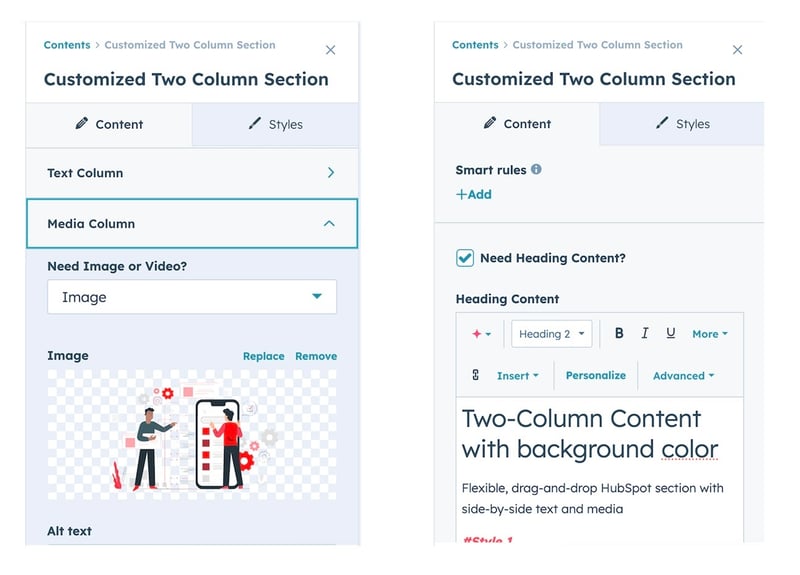
Task: Apply italic formatting to heading text
Action: click(x=645, y=333)
